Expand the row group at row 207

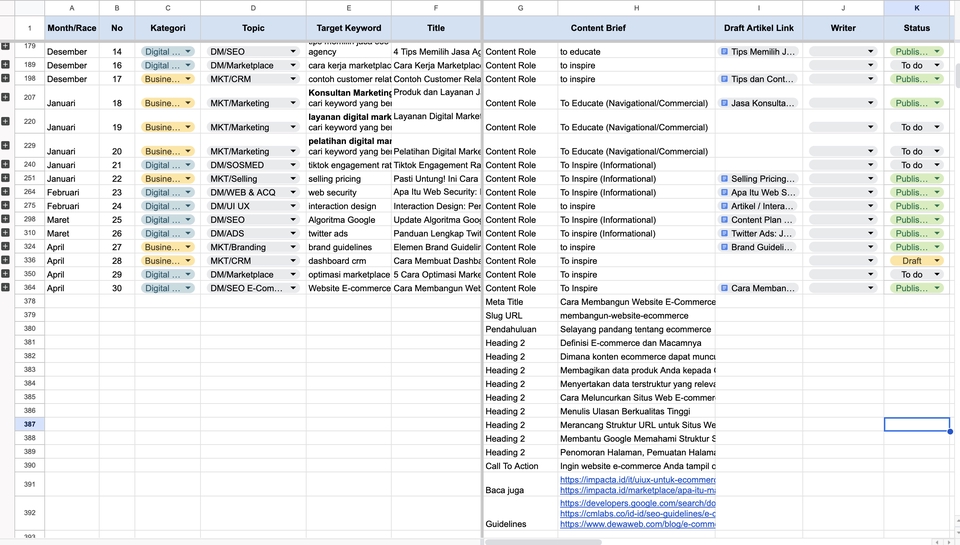5,97
